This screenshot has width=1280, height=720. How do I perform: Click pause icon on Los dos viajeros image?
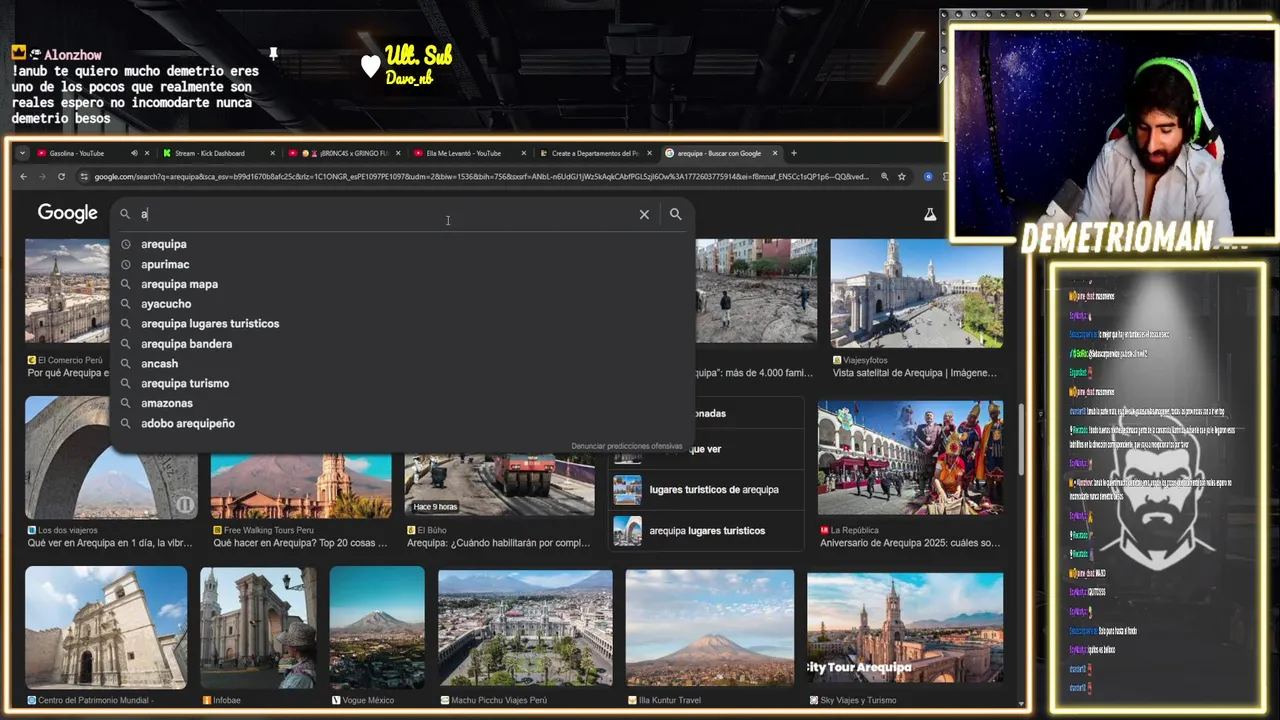pyautogui.click(x=184, y=505)
